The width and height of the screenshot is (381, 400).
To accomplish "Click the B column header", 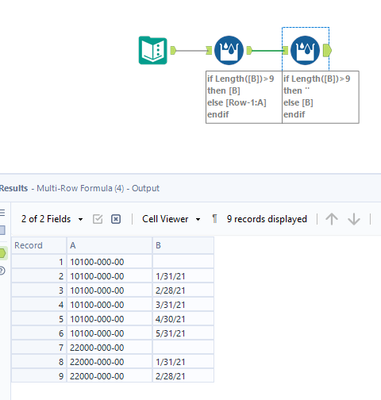I will (x=183, y=246).
